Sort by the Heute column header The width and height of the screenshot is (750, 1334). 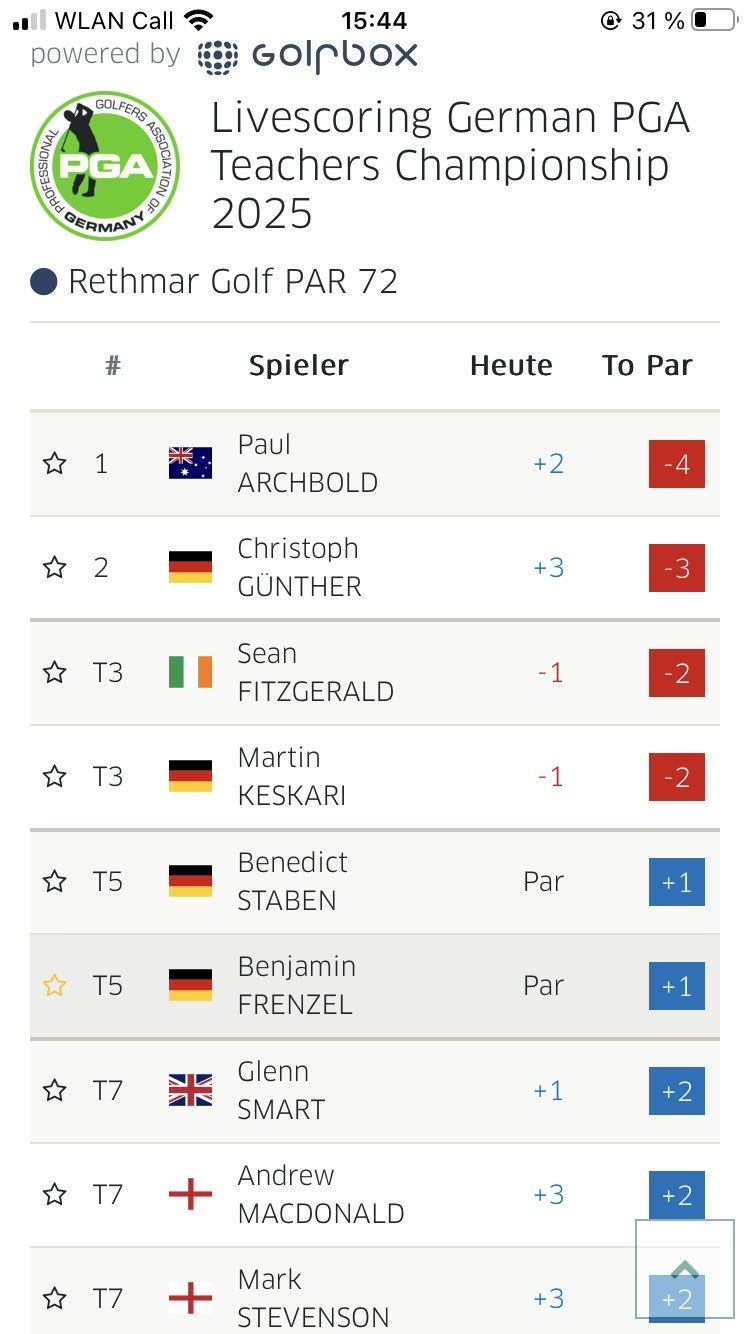point(510,366)
